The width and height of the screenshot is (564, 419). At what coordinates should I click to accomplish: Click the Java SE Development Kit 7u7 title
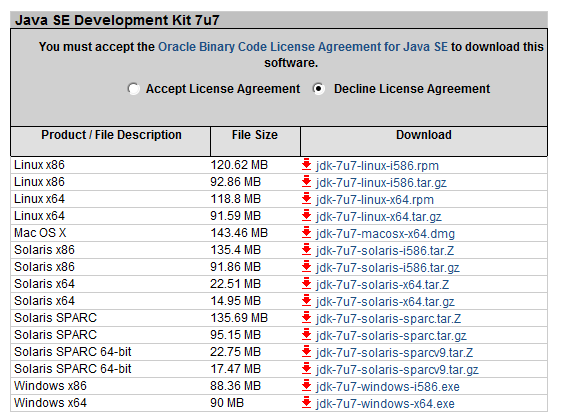coord(117,20)
